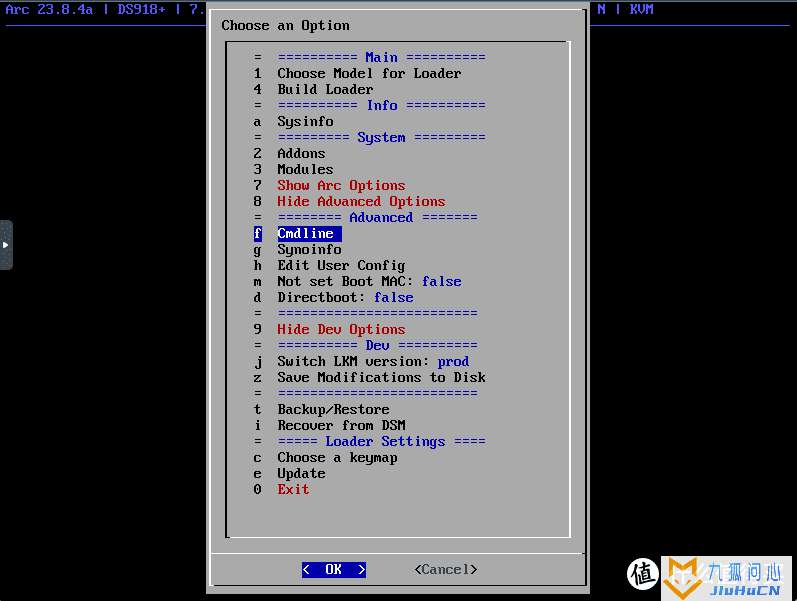Select Recover from DSM
This screenshot has height=601, width=797.
tap(341, 426)
